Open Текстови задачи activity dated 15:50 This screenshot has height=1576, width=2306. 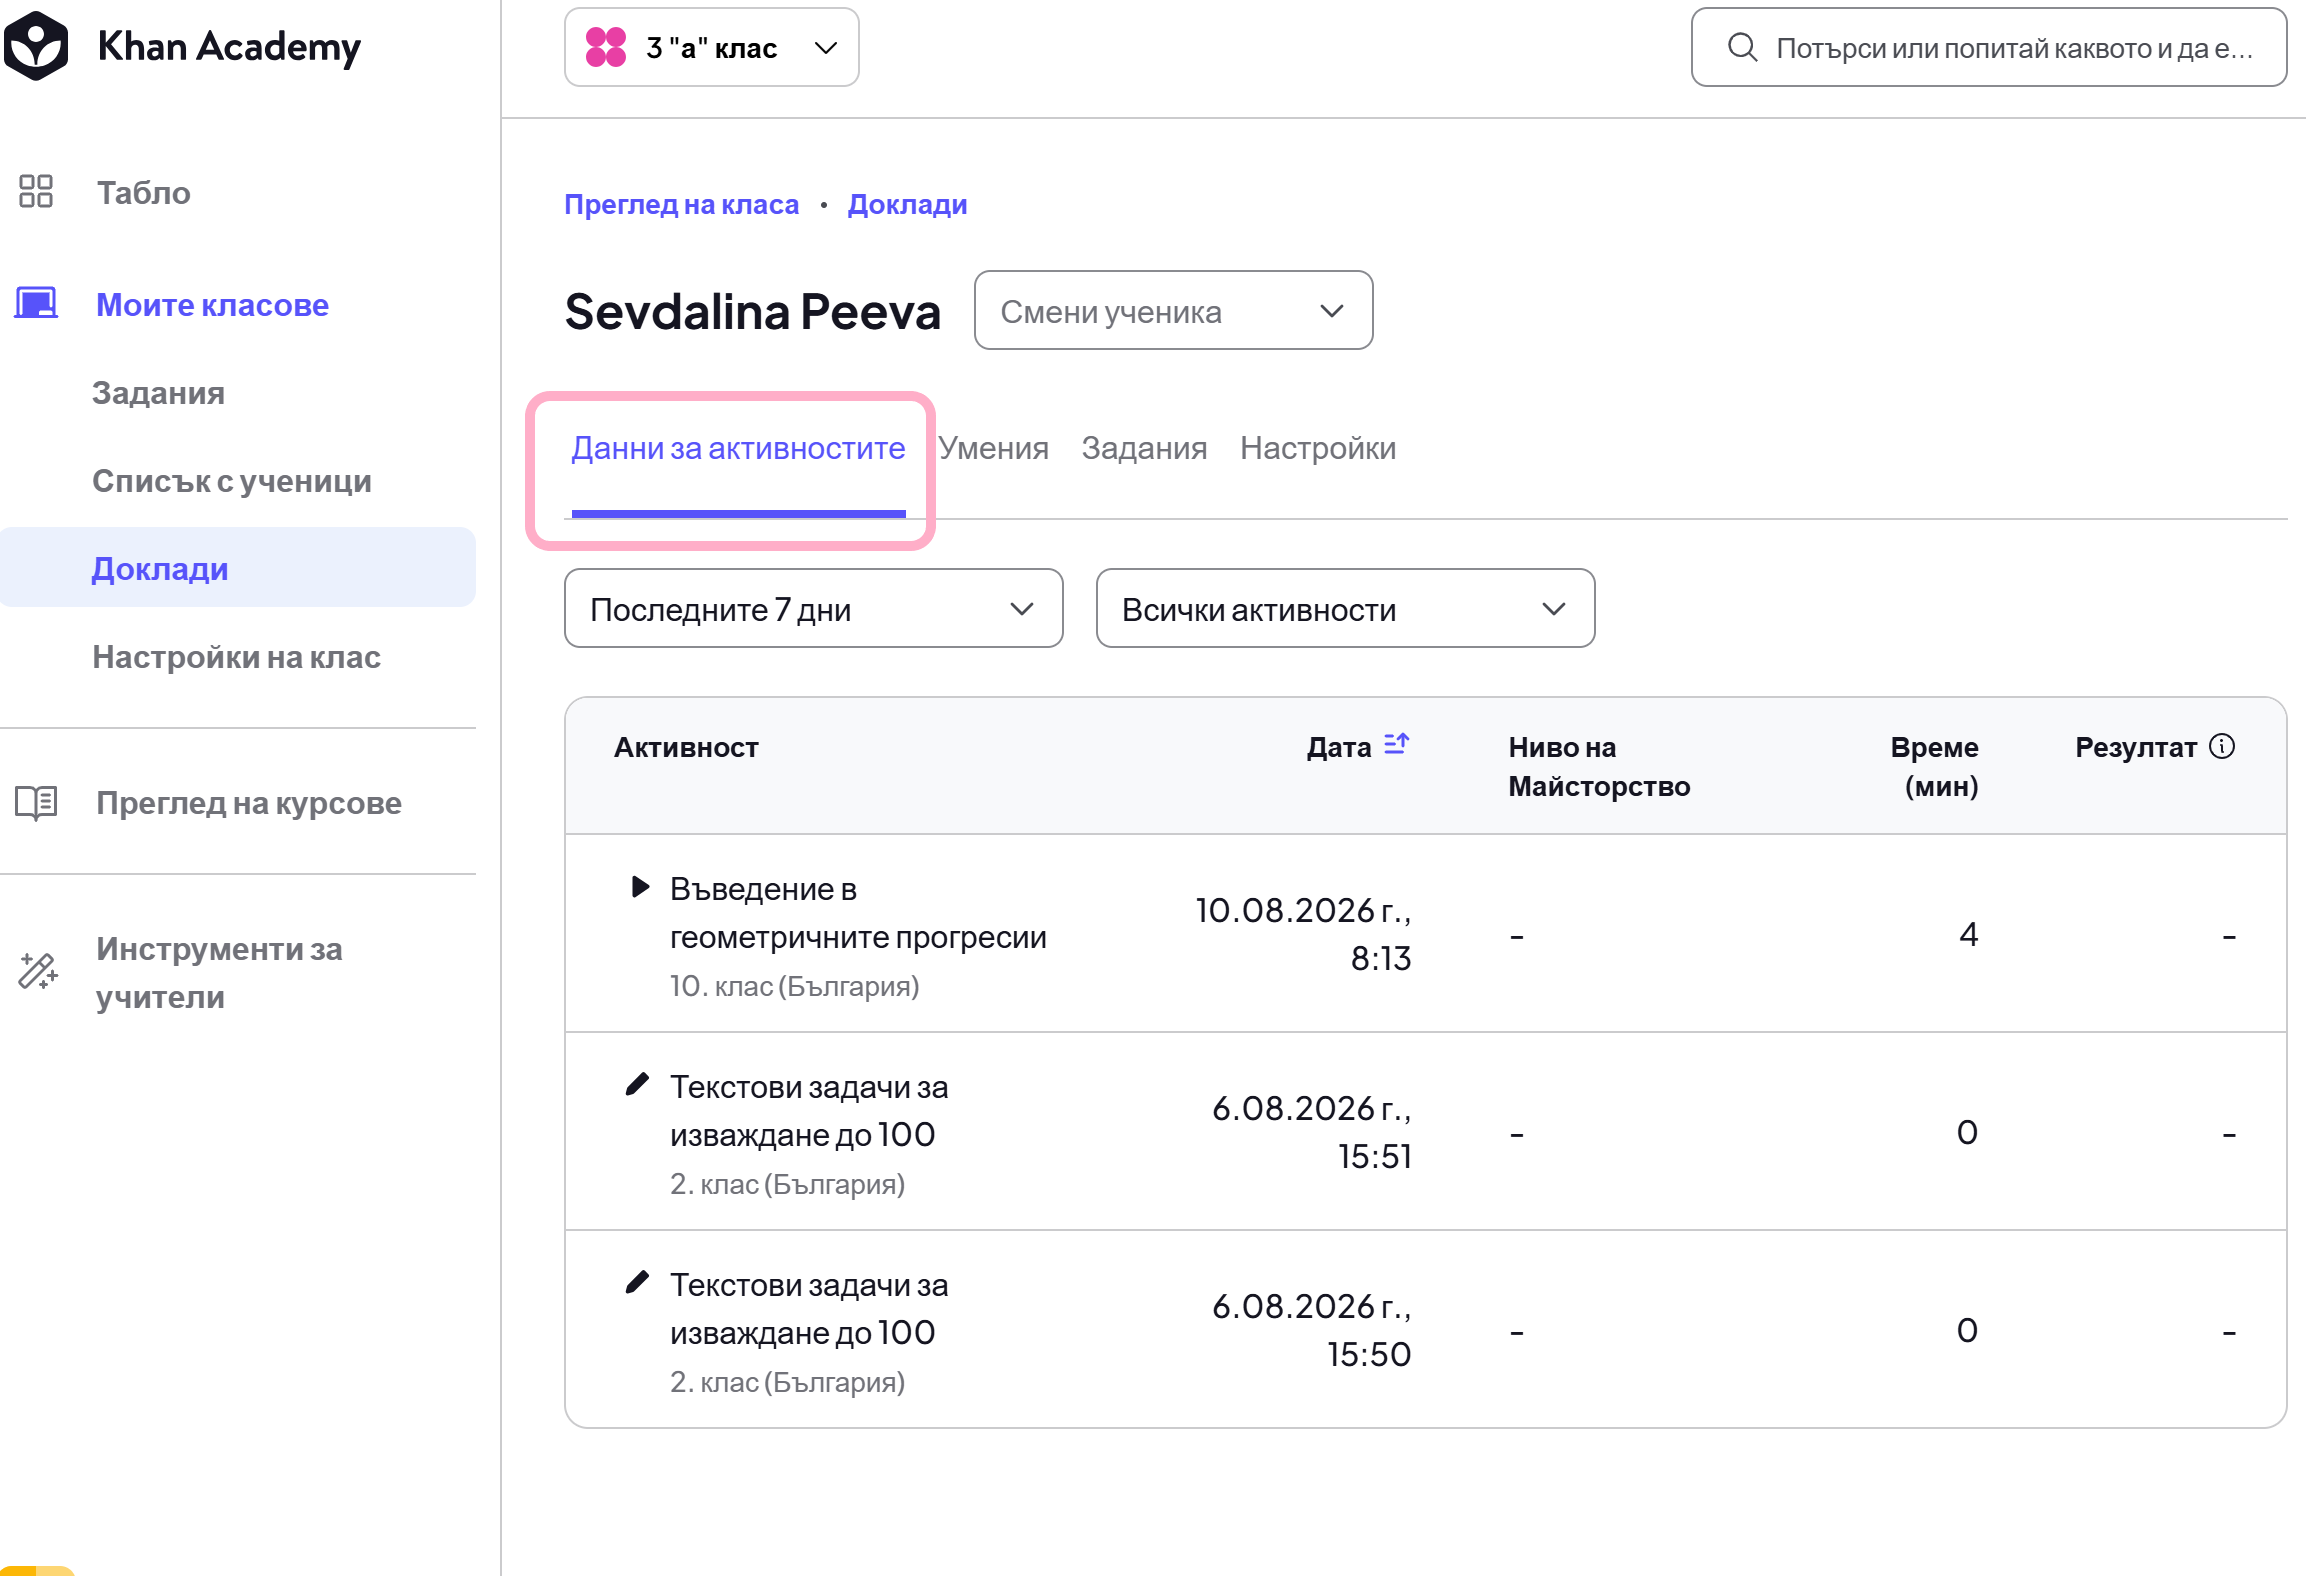point(809,1308)
